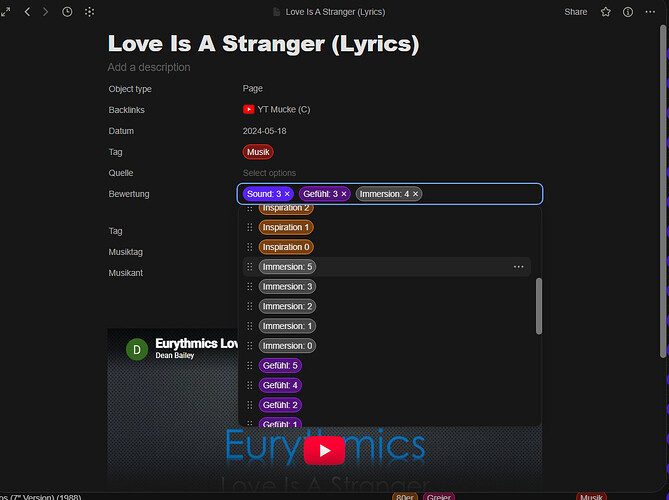Select the Immersion: 2 option
Image resolution: width=669 pixels, height=500 pixels.
pos(287,306)
